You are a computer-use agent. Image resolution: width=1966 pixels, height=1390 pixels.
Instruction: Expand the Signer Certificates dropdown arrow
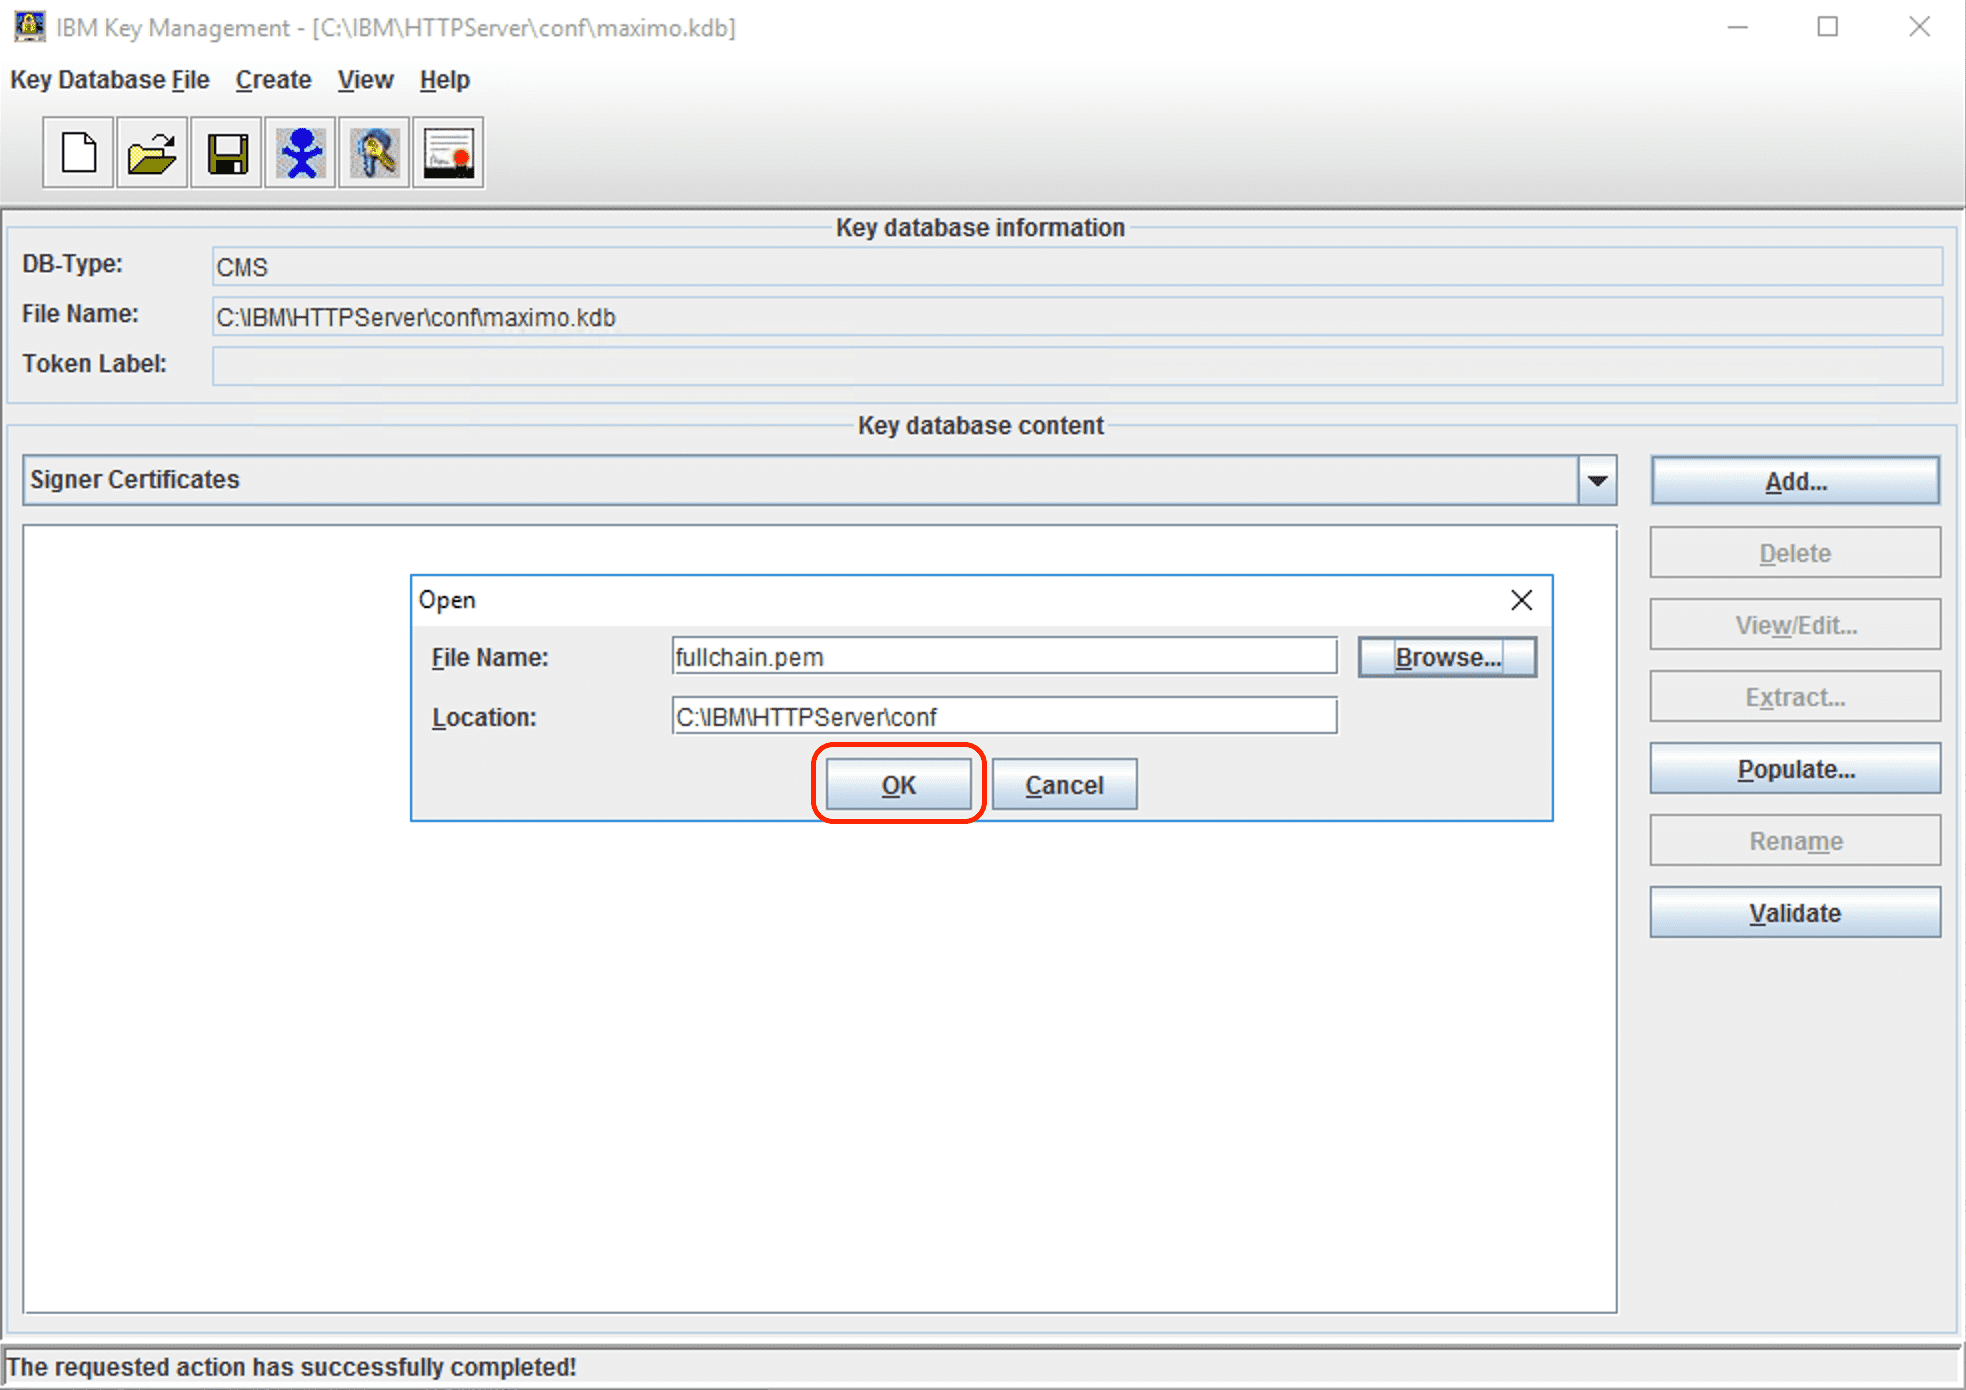[1598, 481]
